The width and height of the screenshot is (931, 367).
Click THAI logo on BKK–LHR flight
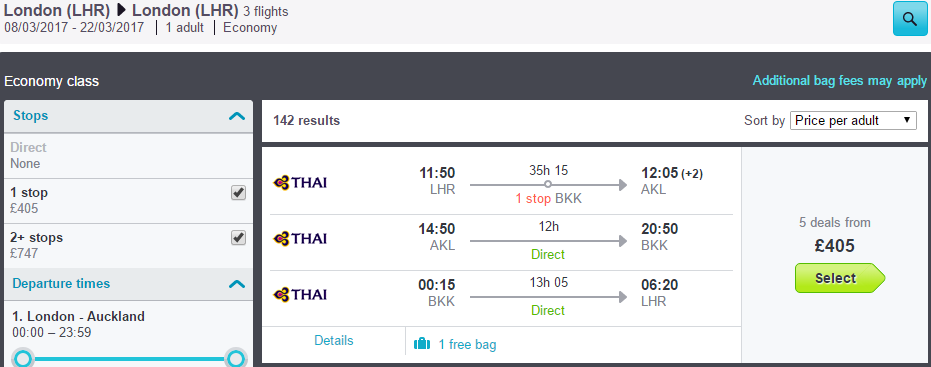point(300,295)
